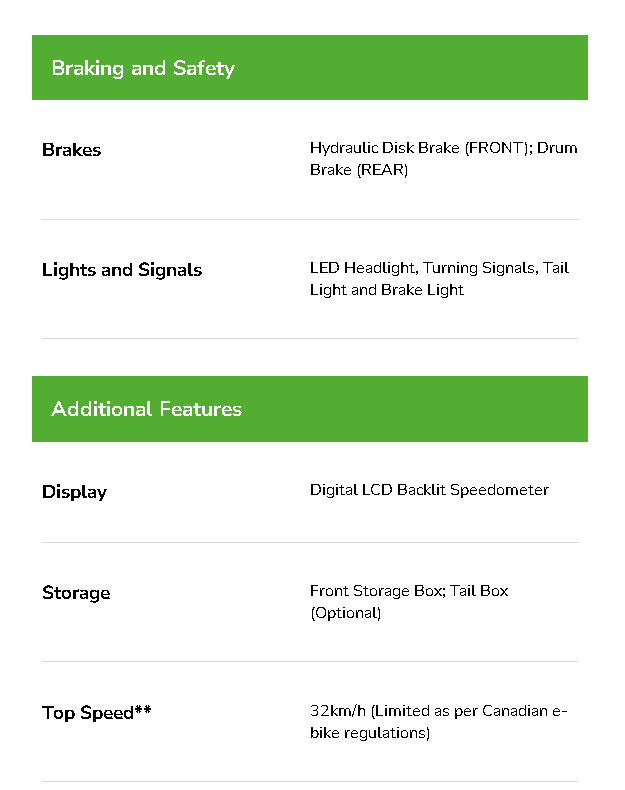Click the Turning Signals words
625x790 pixels.
(x=480, y=268)
